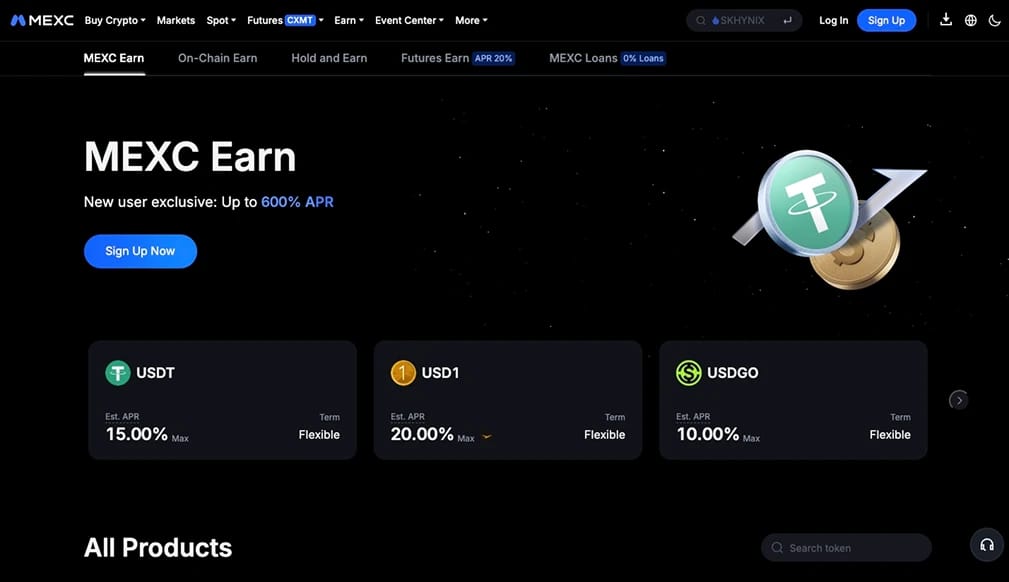Click the CXMT badge next to Futures

click(x=300, y=21)
